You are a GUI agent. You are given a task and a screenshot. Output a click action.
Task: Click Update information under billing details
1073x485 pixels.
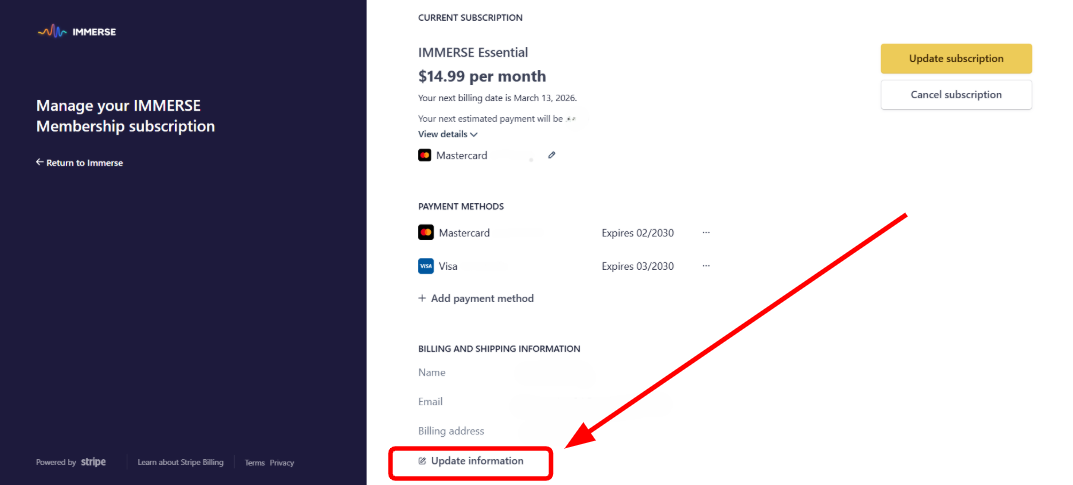[476, 461]
